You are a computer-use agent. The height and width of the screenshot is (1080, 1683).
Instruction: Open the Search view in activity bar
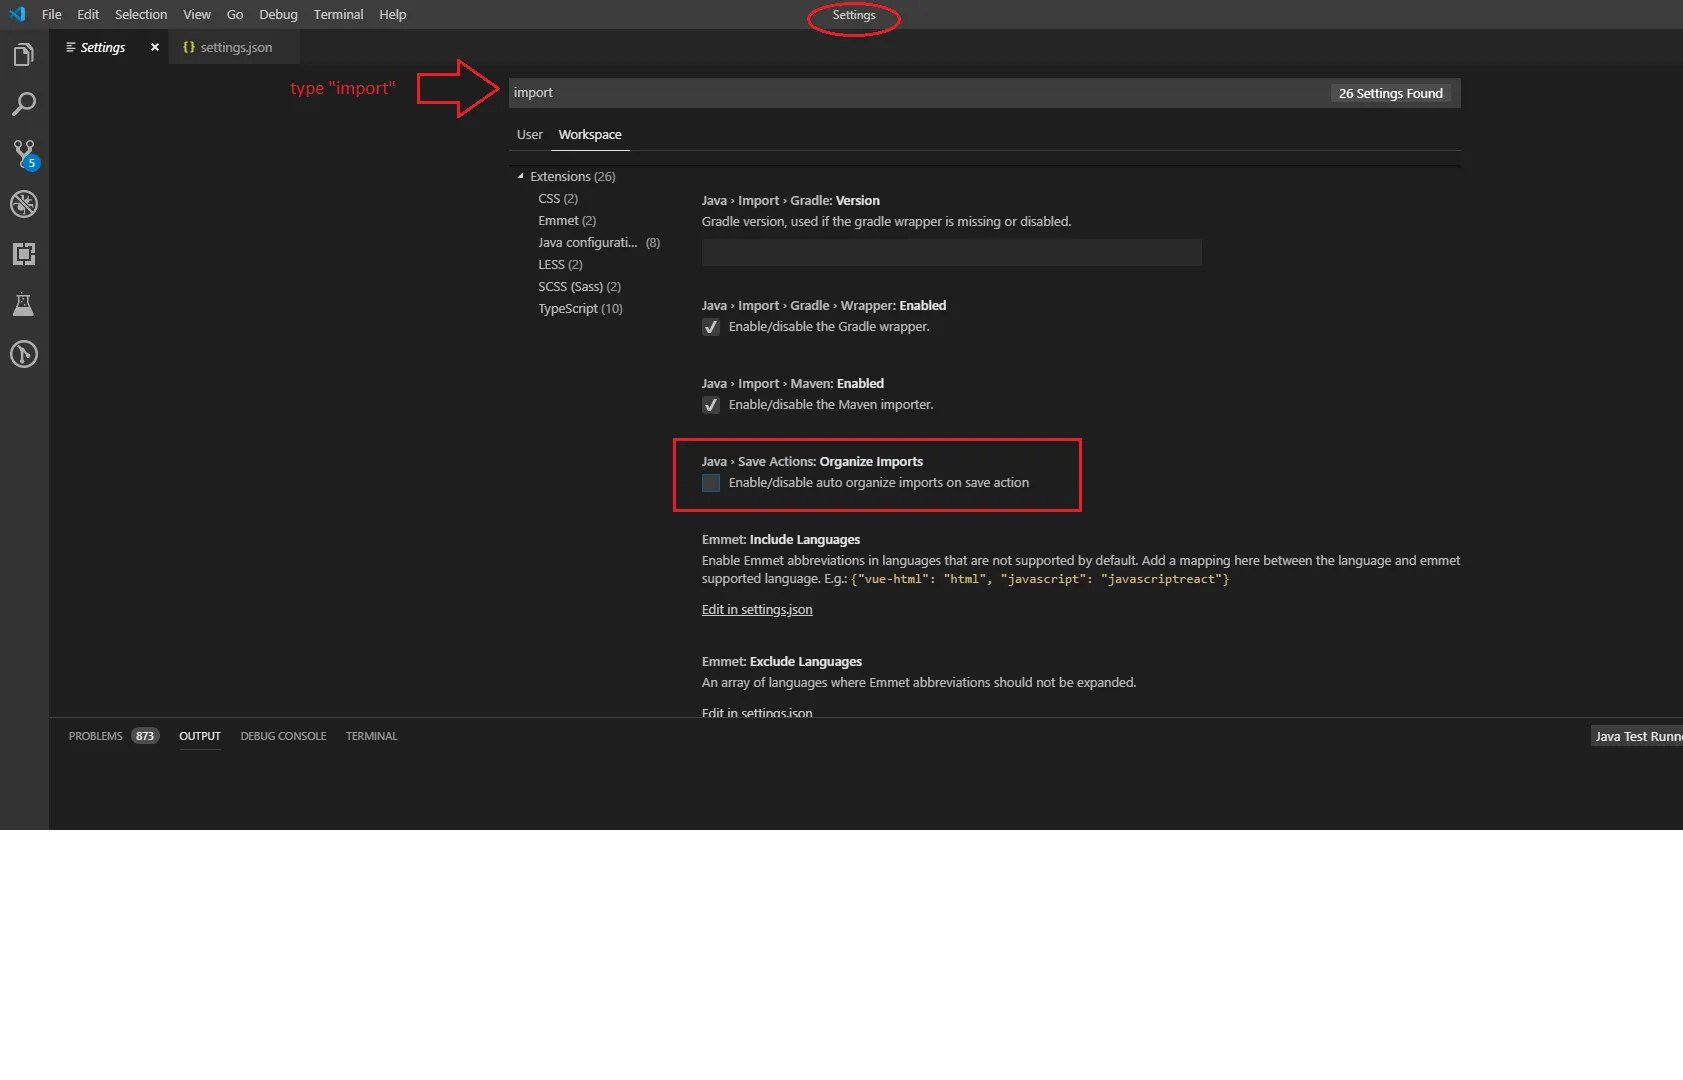[24, 104]
